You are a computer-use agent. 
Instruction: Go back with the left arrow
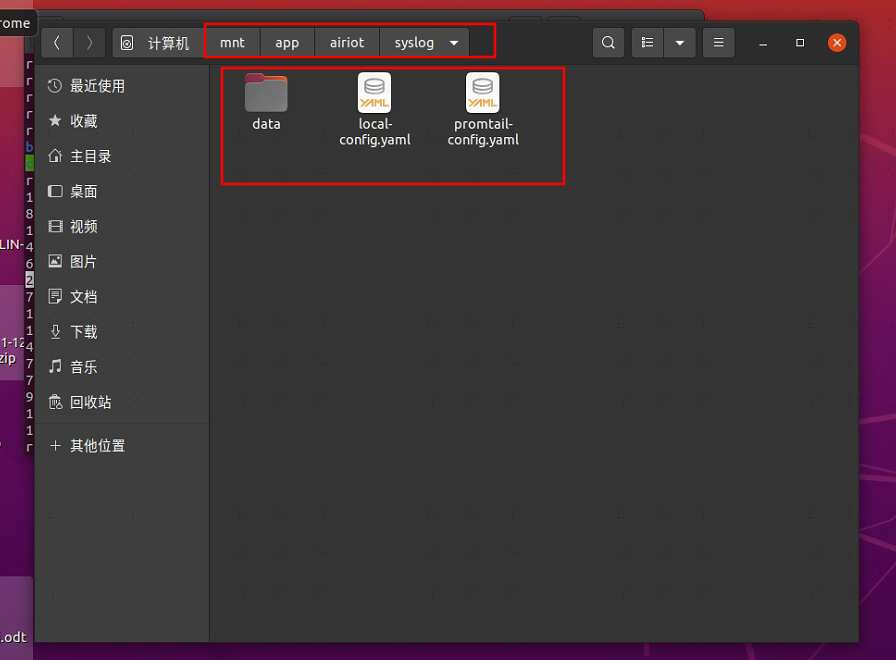pos(57,43)
